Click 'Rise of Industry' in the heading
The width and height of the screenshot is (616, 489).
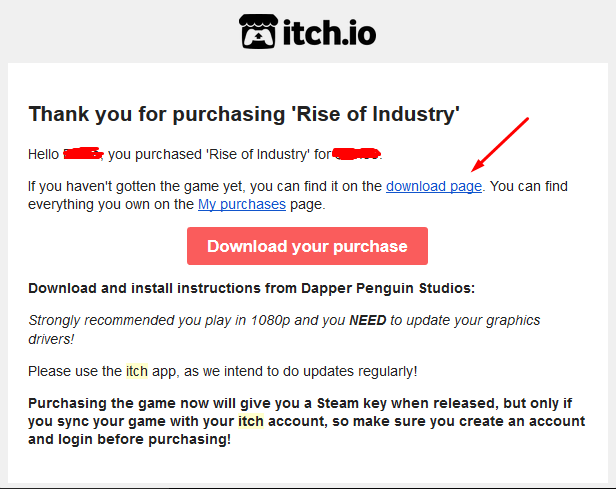pyautogui.click(x=375, y=114)
